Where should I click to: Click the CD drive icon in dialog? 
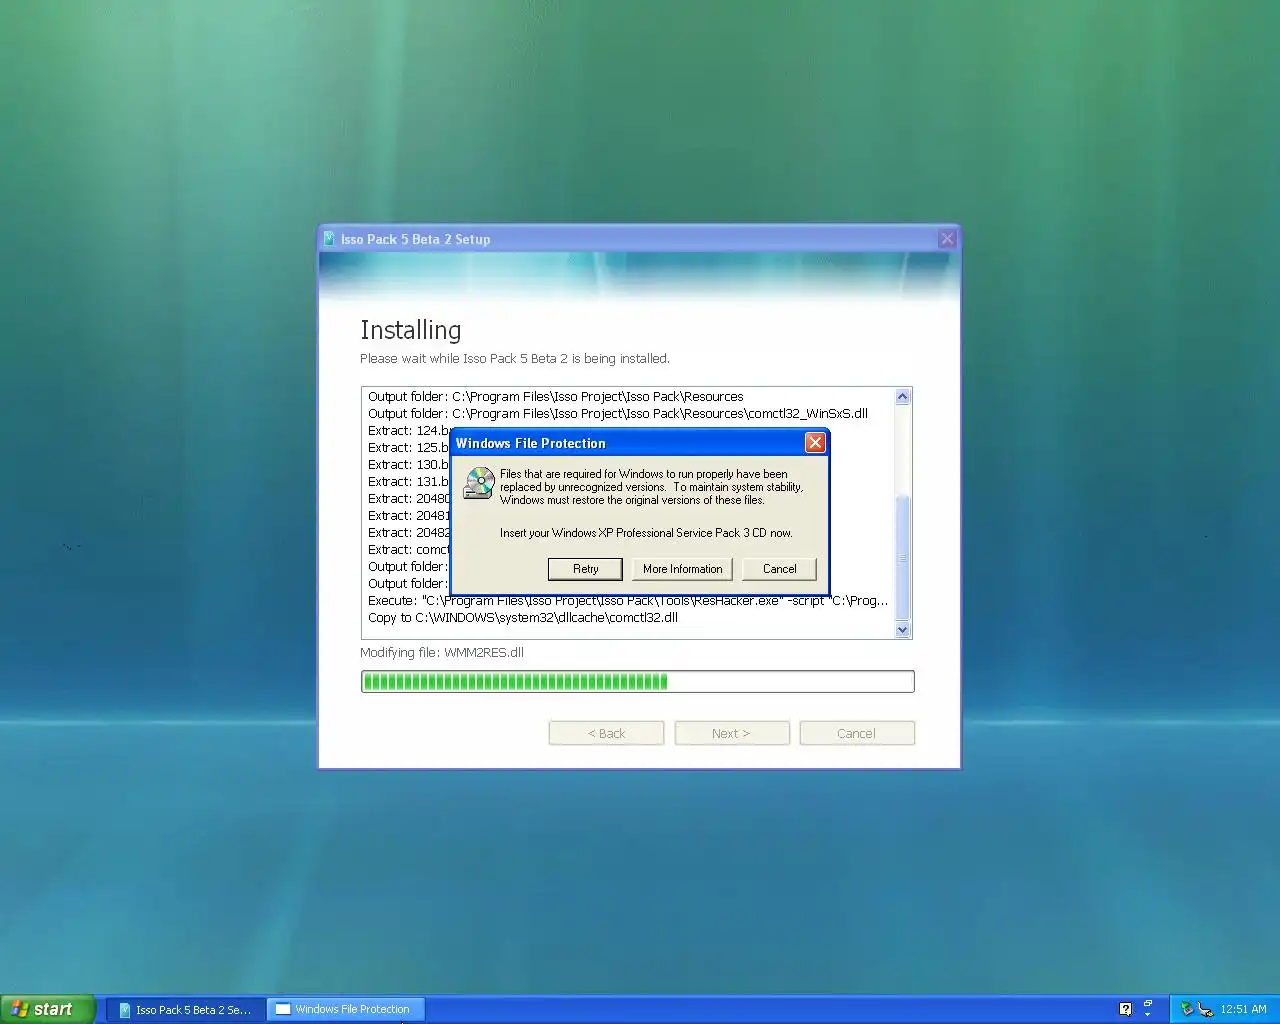point(479,484)
